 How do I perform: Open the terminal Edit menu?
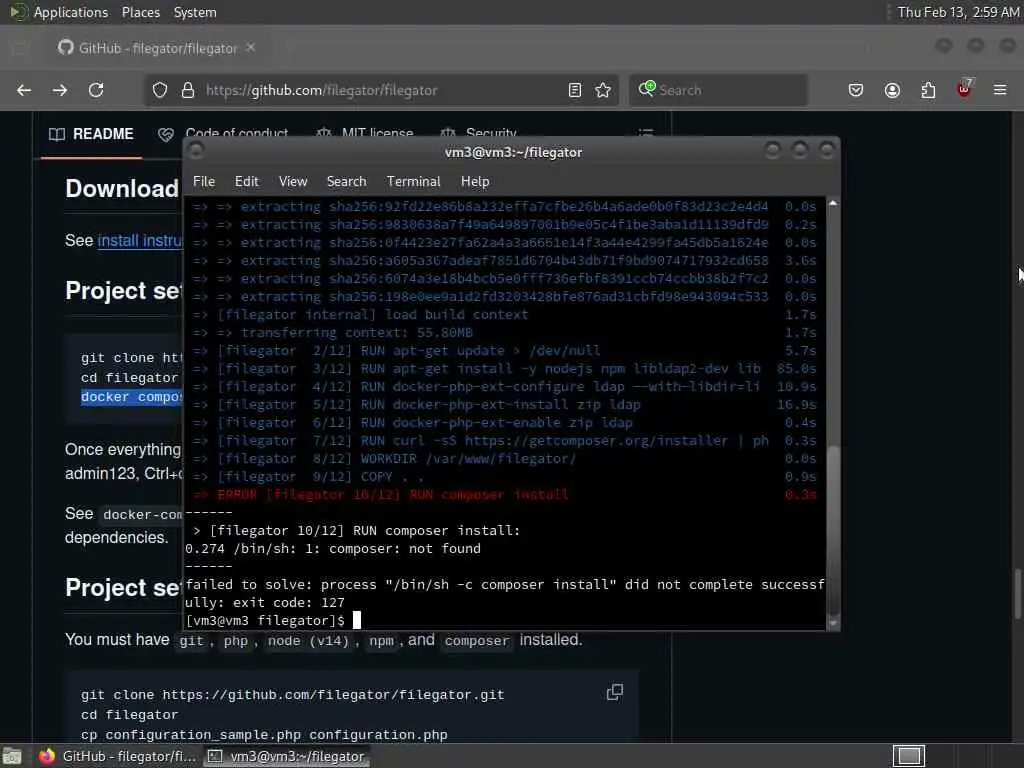247,182
